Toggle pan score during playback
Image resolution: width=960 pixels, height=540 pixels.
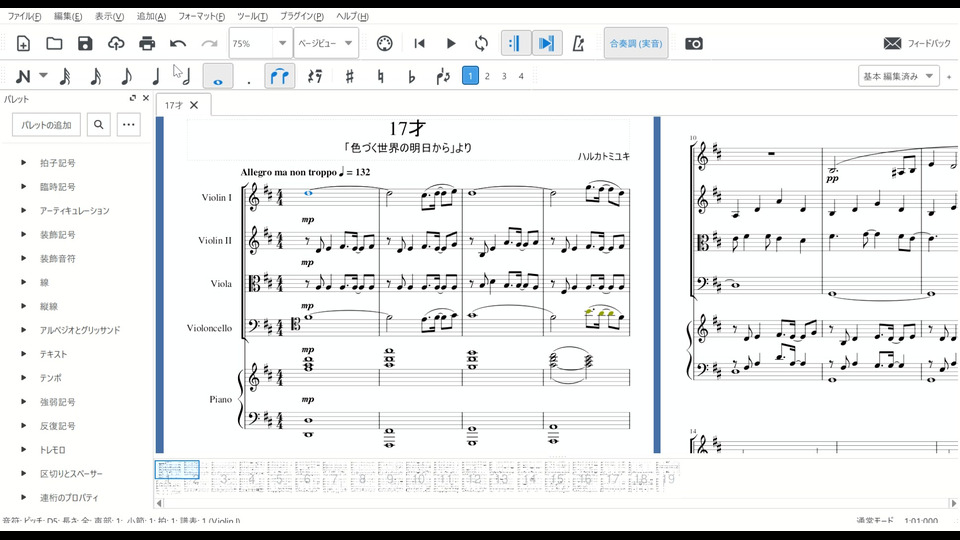547,43
